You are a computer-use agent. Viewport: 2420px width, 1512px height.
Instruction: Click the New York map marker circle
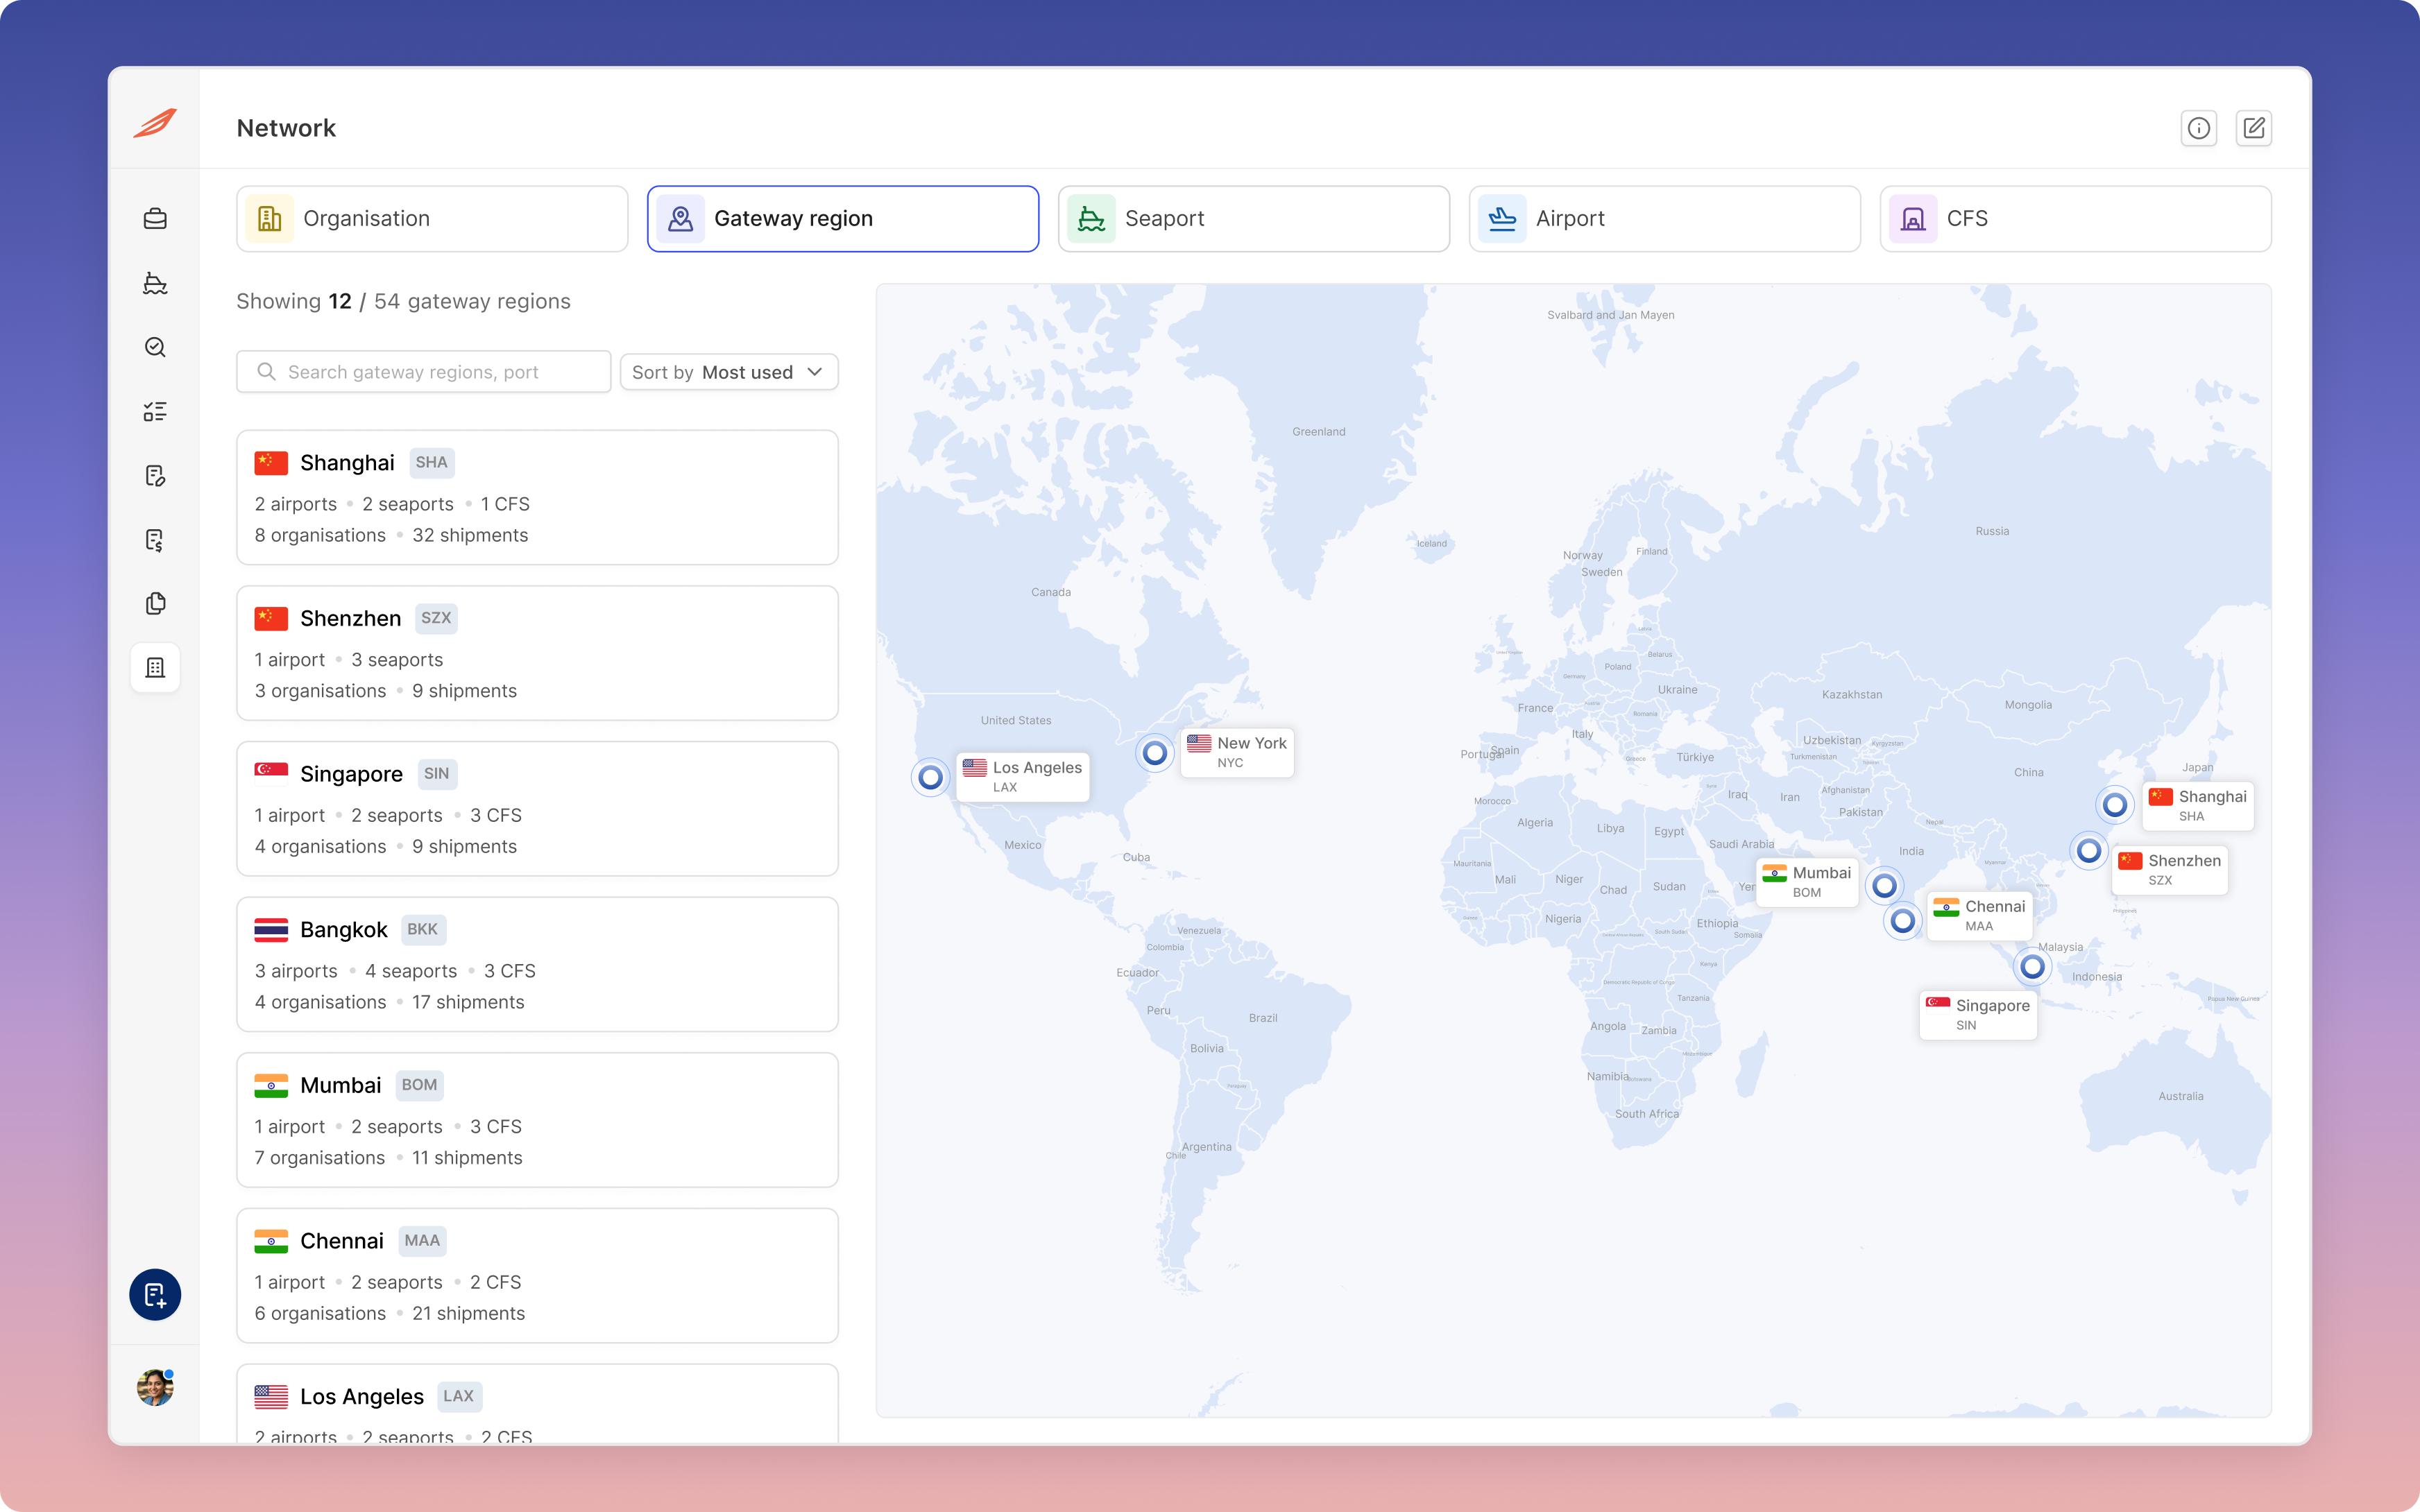pos(1154,753)
